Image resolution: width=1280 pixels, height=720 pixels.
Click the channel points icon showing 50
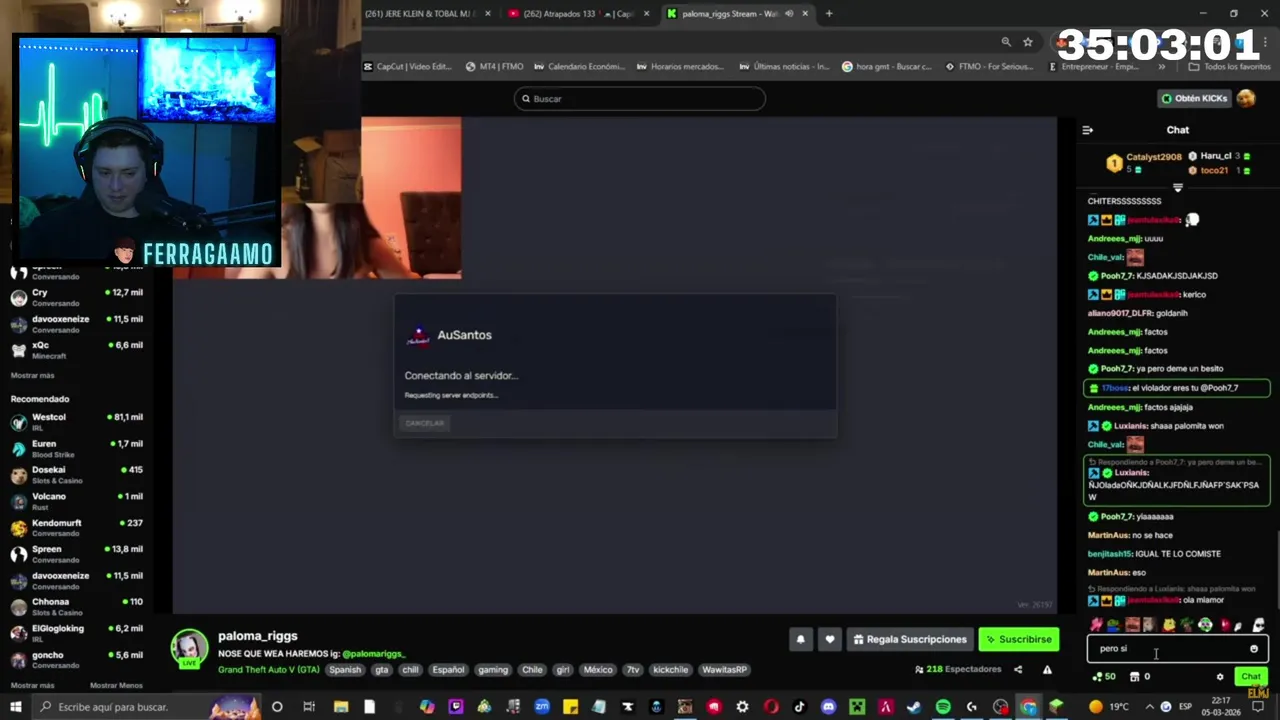tap(1104, 677)
